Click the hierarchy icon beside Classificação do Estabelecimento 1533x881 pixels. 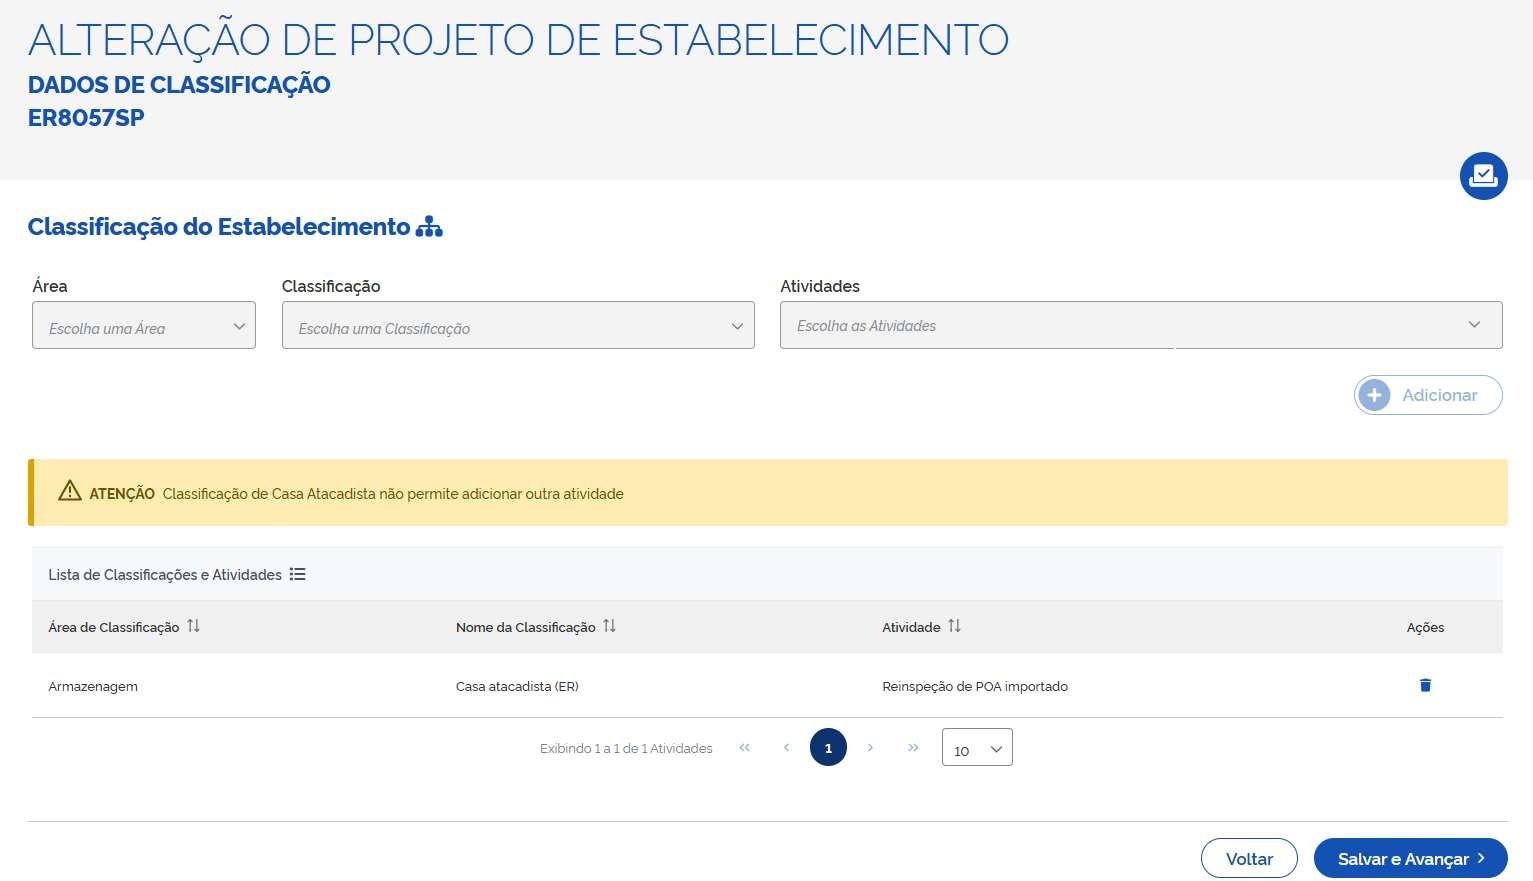point(429,227)
